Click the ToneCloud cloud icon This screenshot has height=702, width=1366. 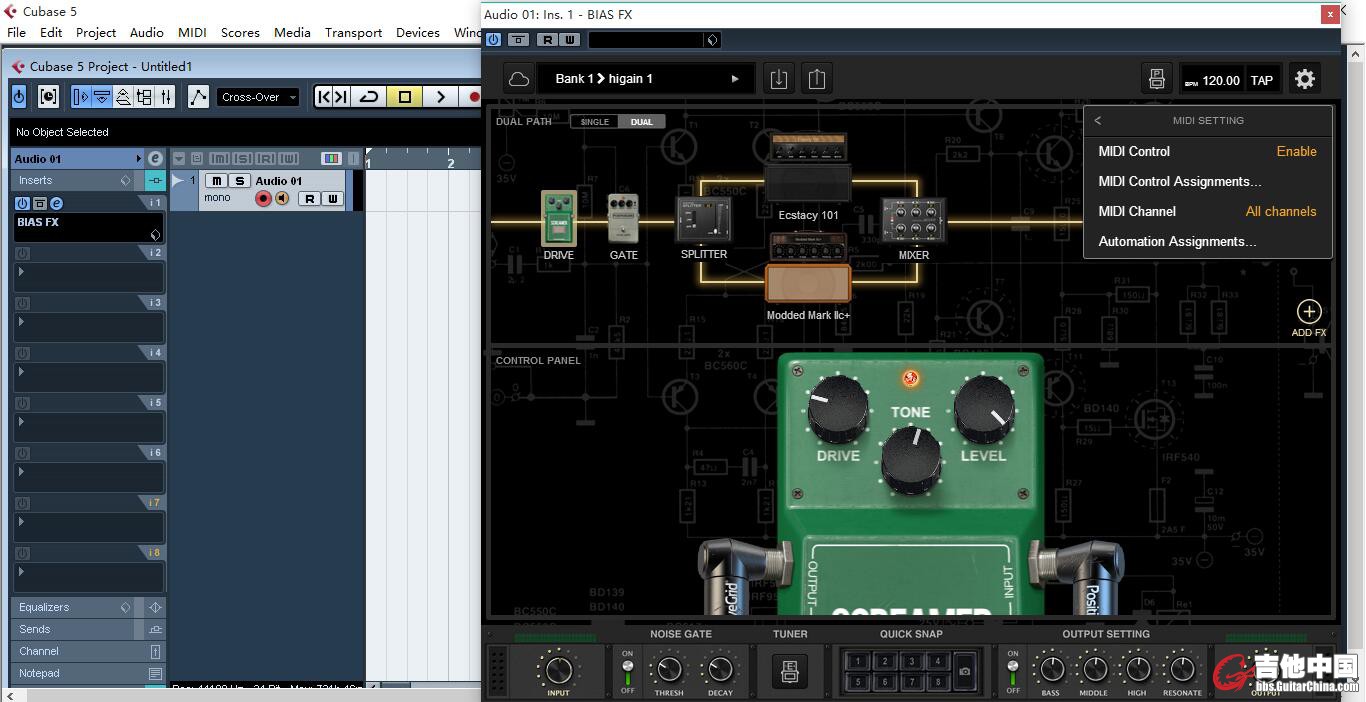pos(518,79)
